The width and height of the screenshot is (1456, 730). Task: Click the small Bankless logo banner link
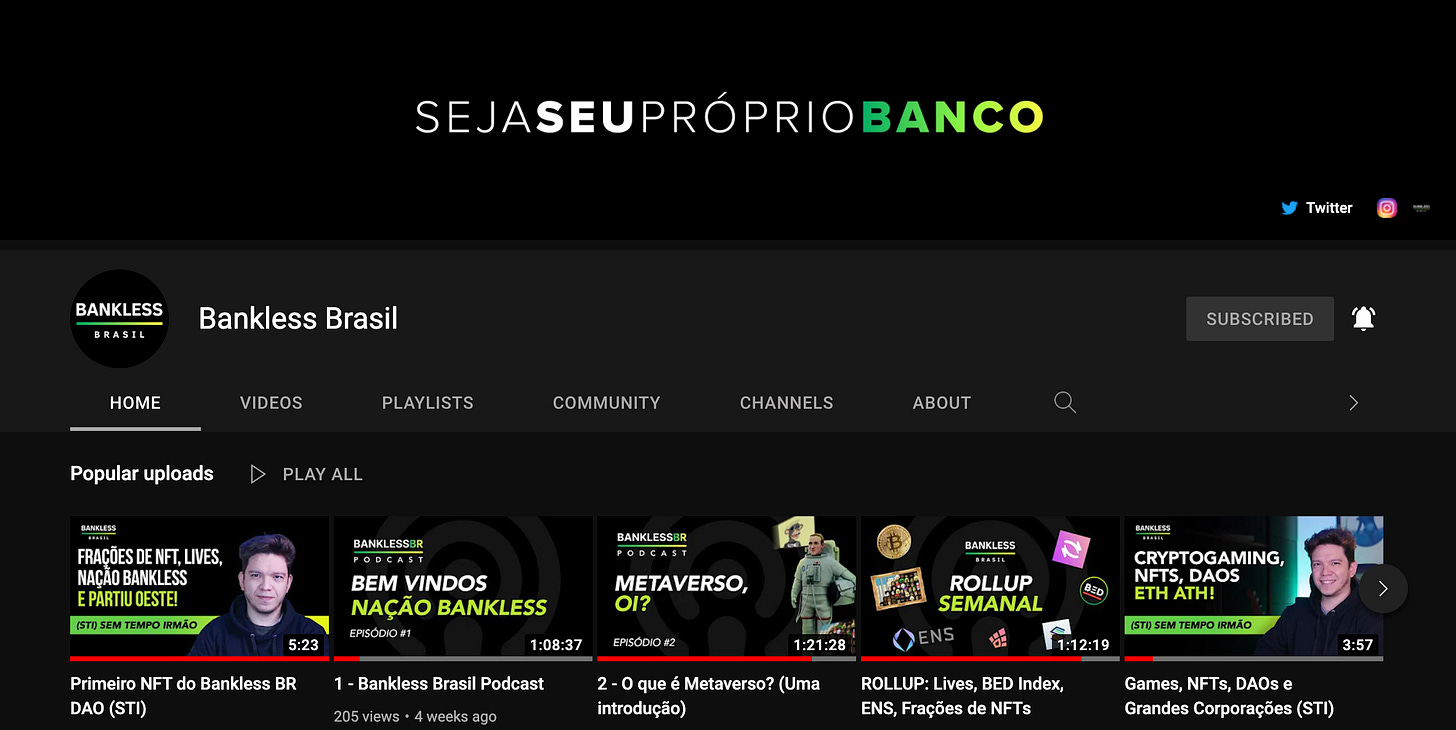pyautogui.click(x=1421, y=208)
